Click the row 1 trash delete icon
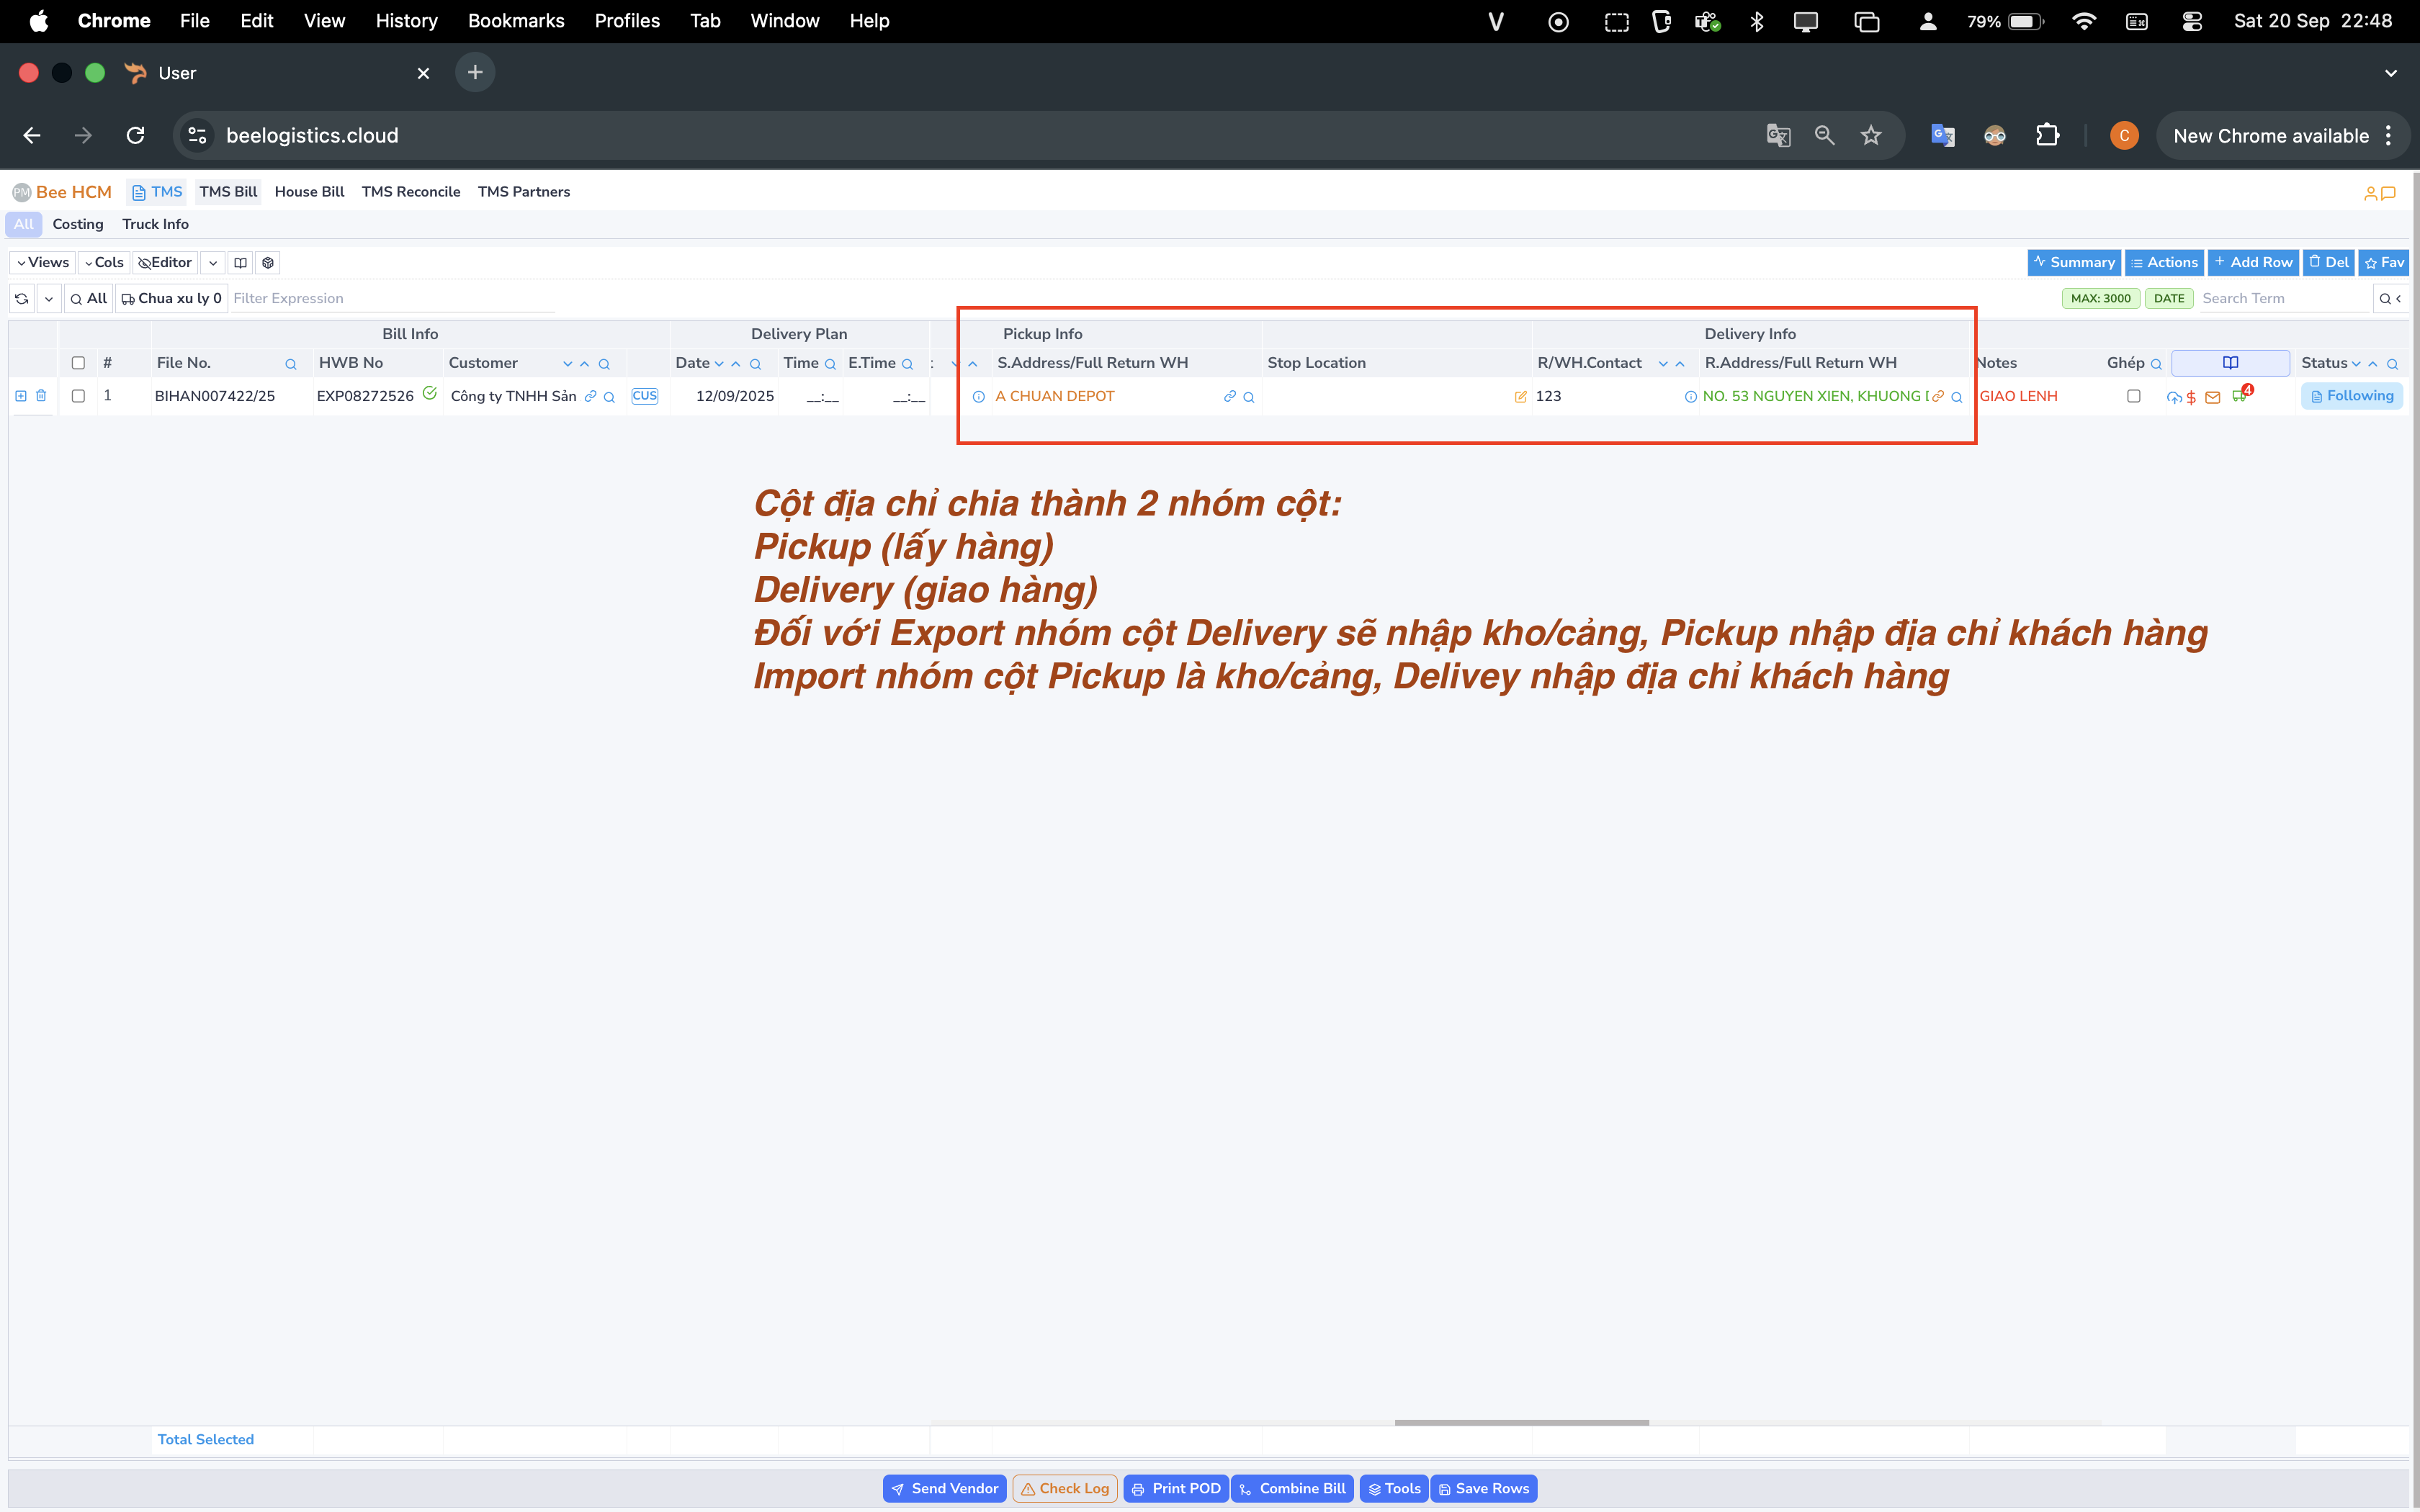This screenshot has width=2420, height=1512. 41,396
